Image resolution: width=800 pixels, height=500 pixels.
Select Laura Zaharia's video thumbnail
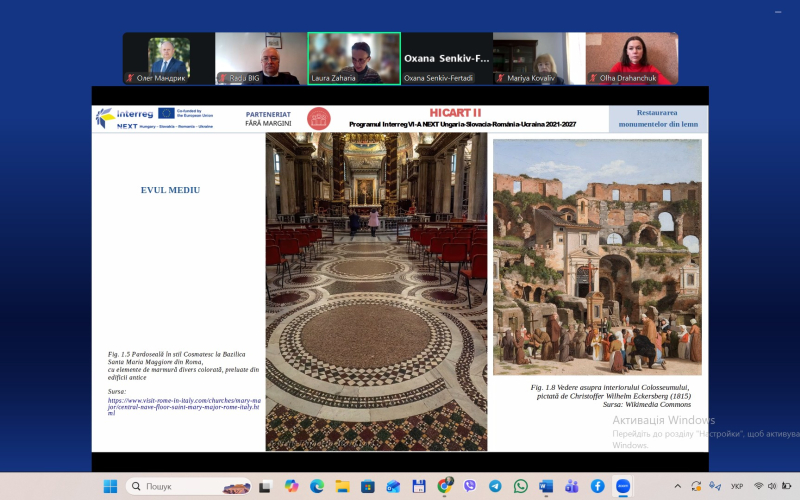tap(354, 58)
